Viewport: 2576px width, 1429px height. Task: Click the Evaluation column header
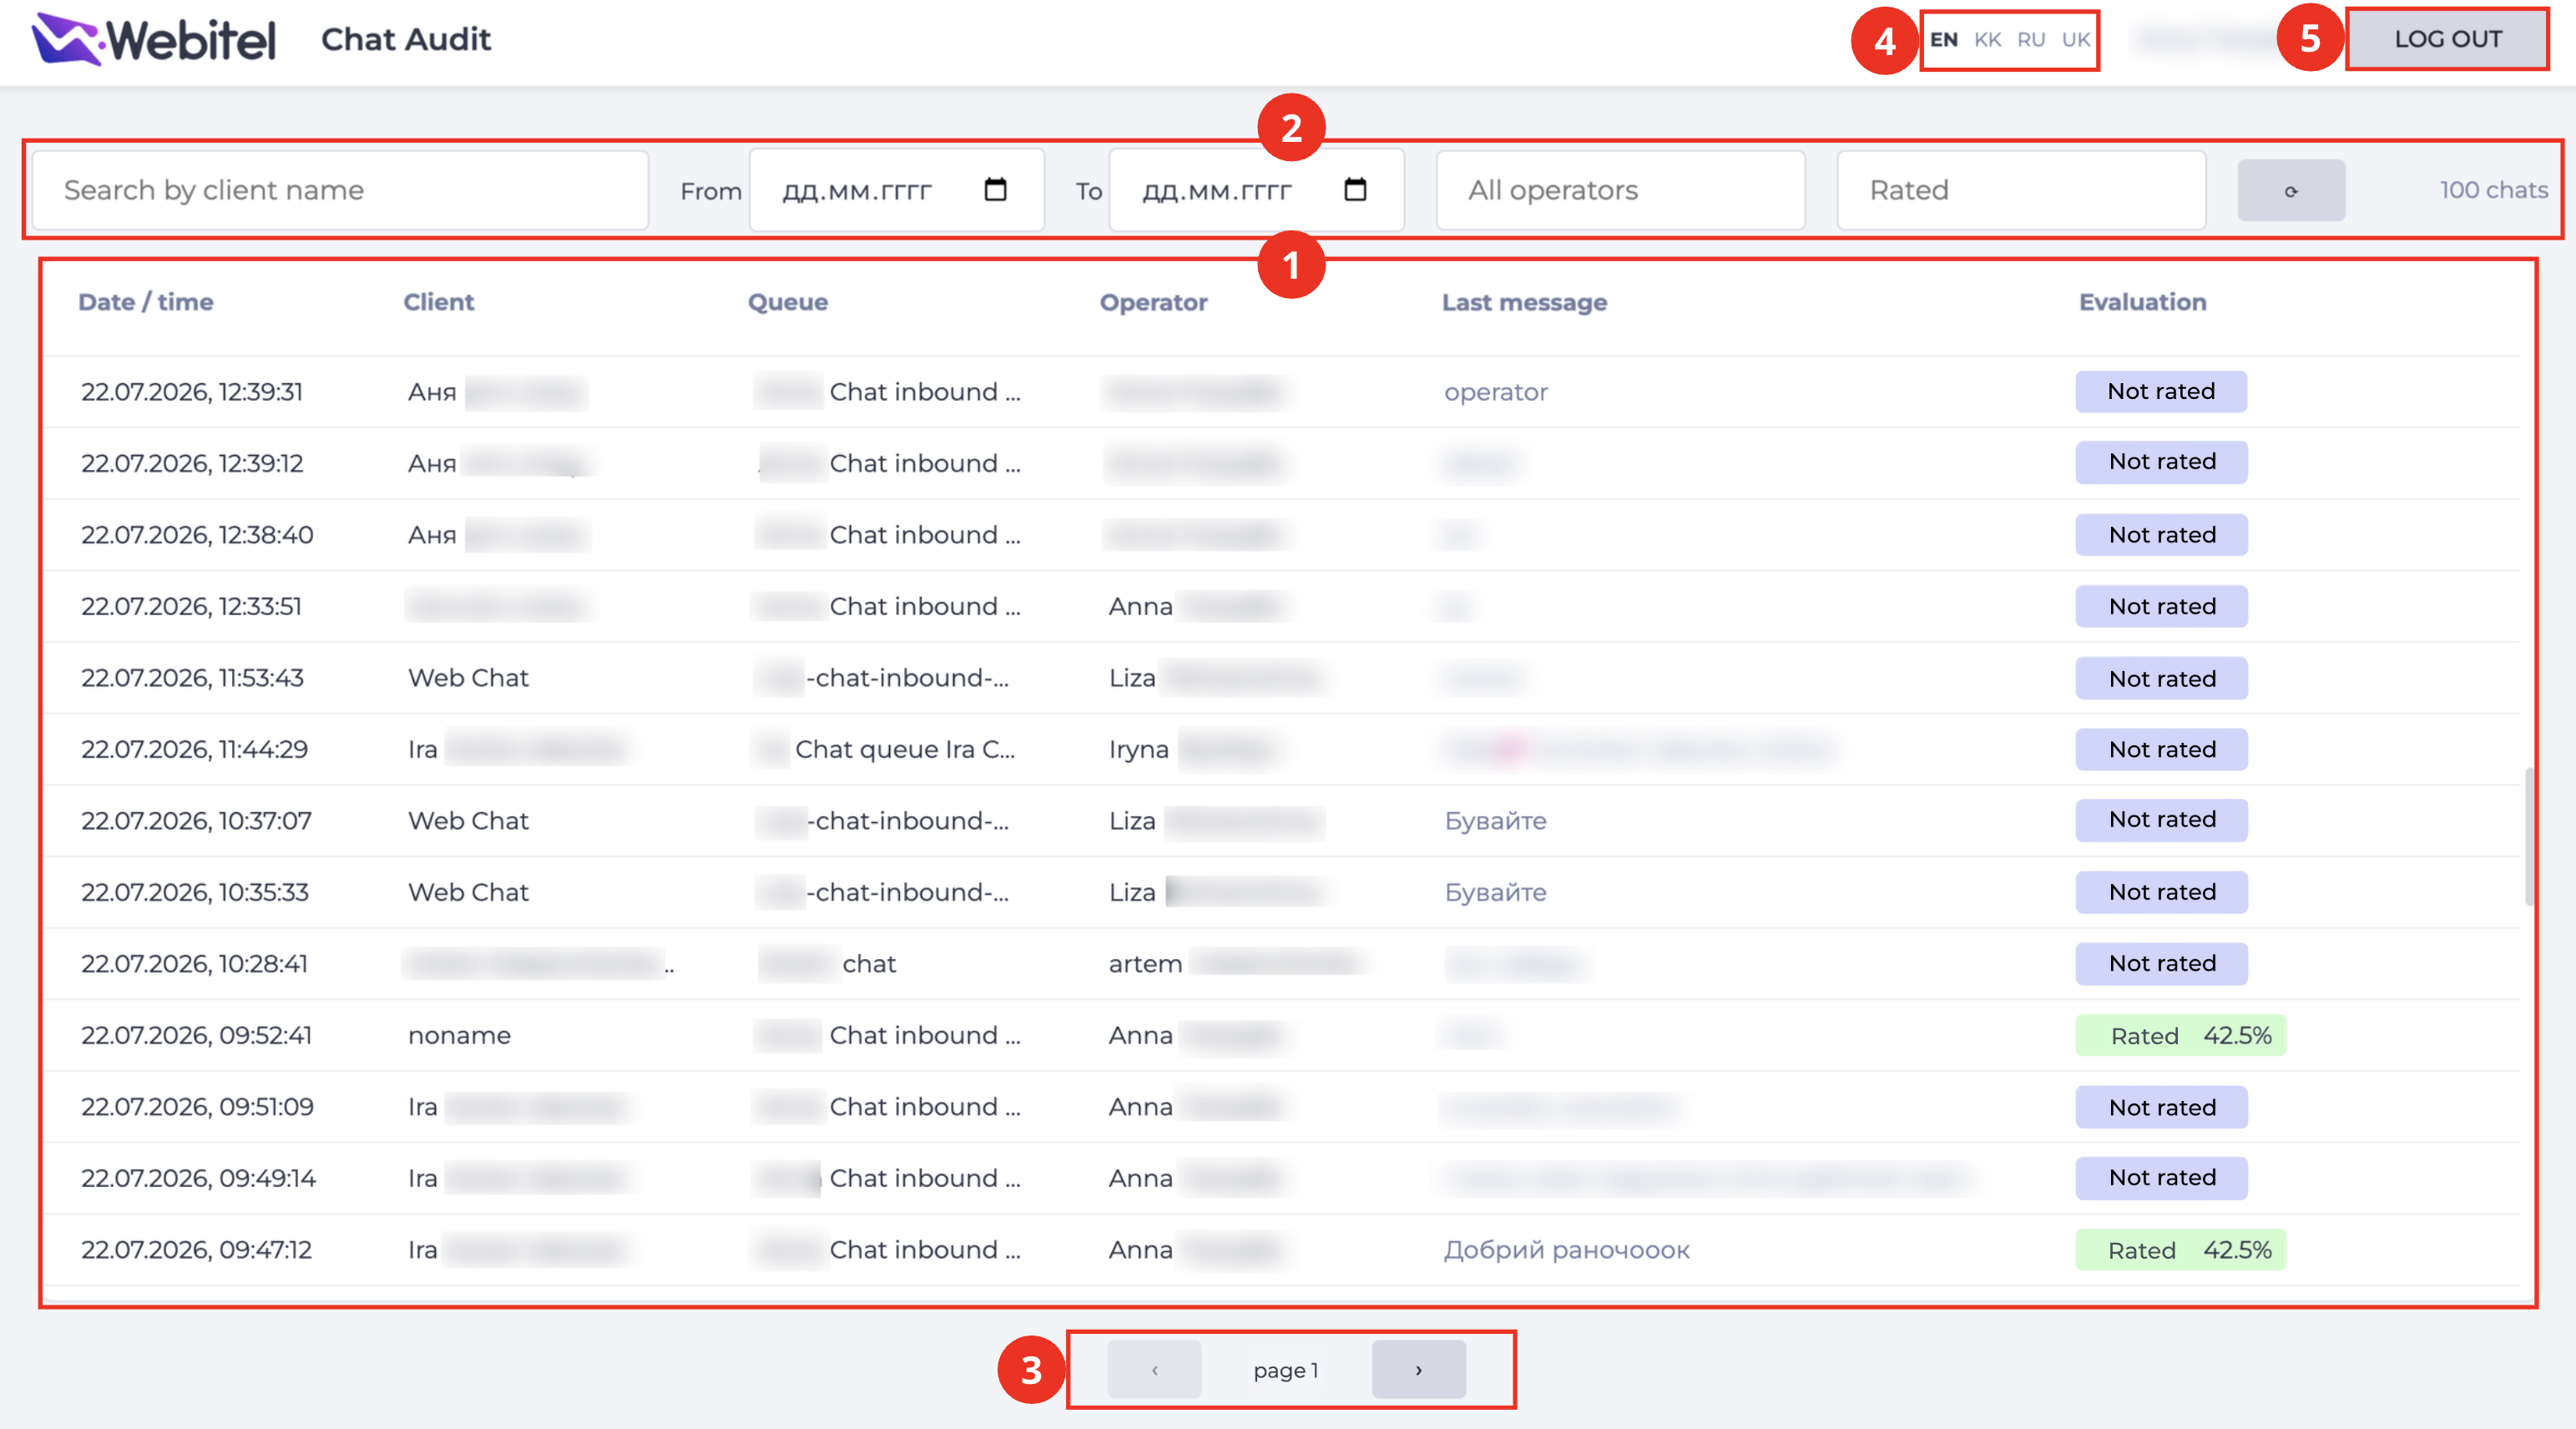[2143, 302]
